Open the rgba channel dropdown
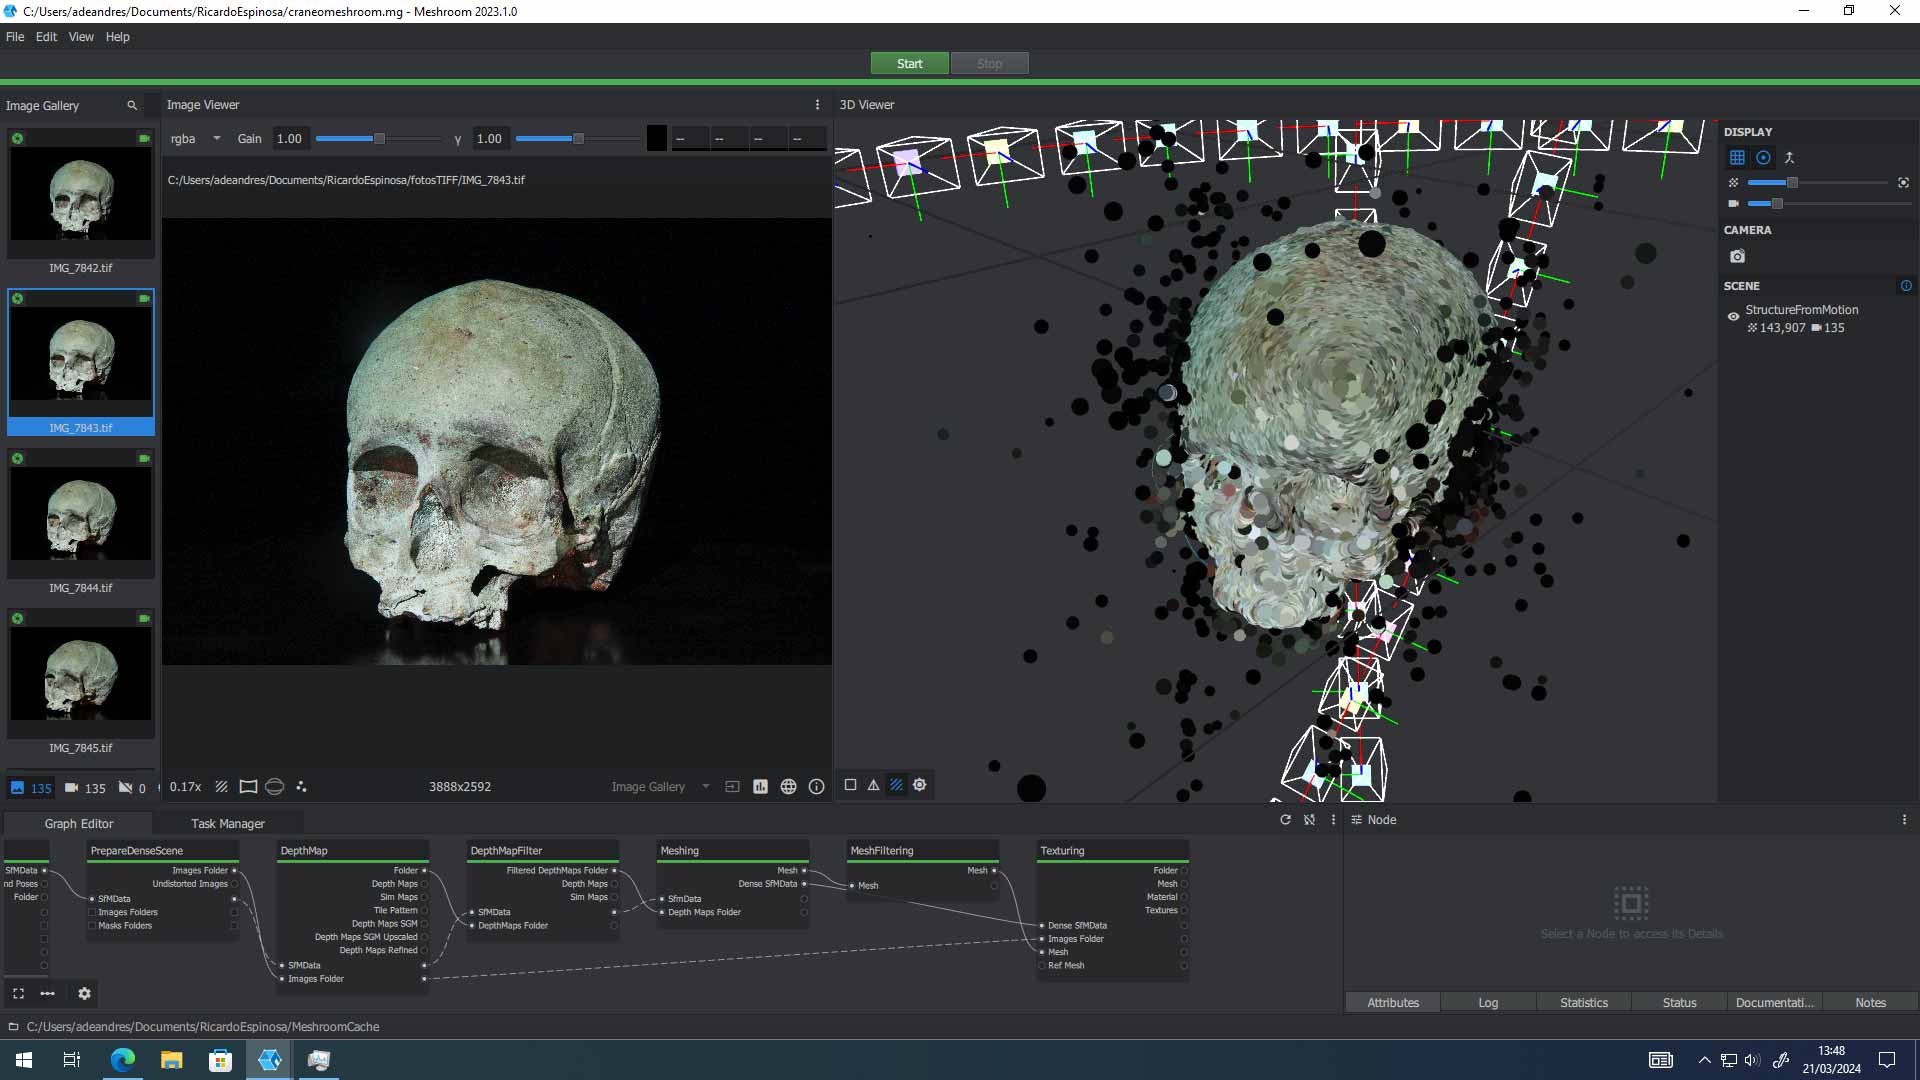The image size is (1920, 1080). point(195,139)
